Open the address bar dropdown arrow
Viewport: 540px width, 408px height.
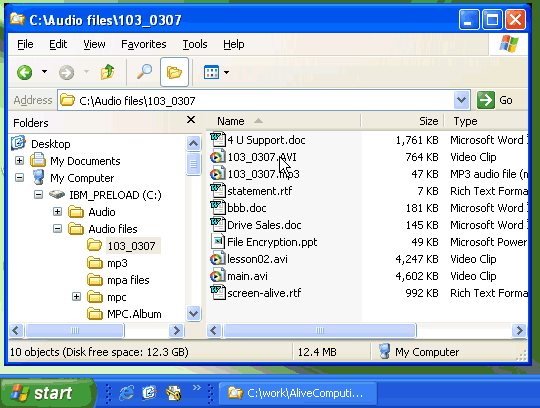(461, 100)
